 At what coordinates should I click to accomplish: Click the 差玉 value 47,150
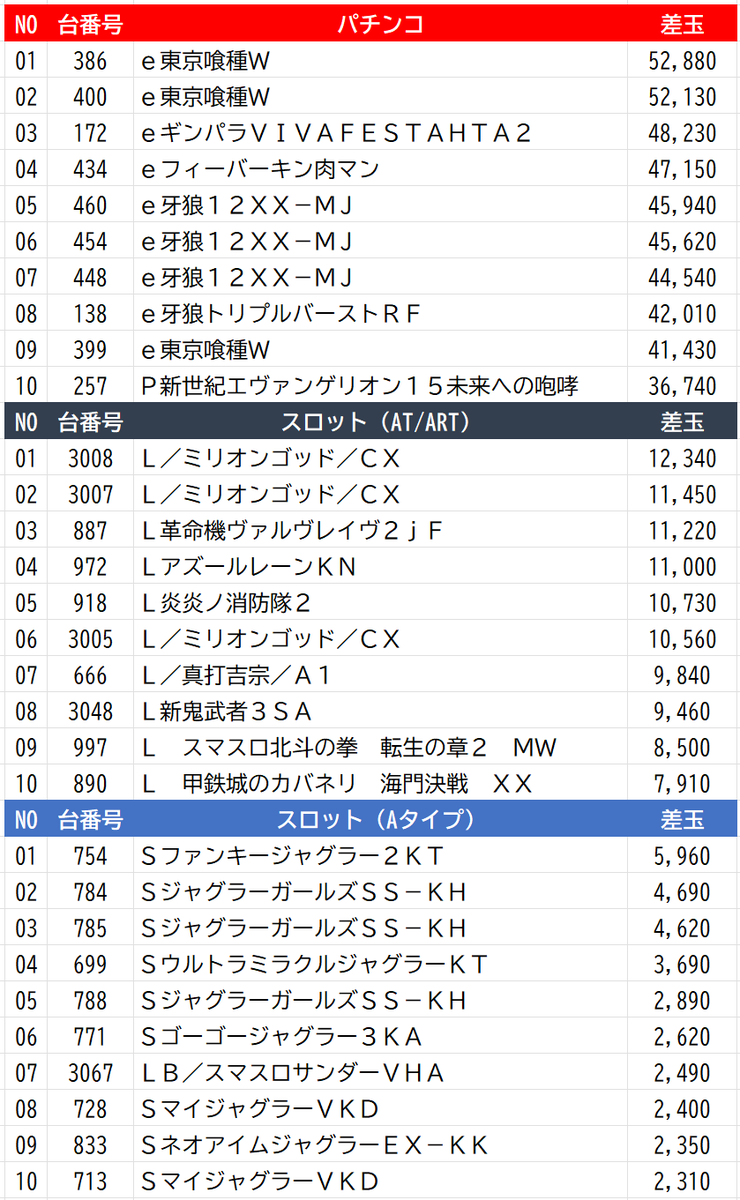[x=683, y=169]
